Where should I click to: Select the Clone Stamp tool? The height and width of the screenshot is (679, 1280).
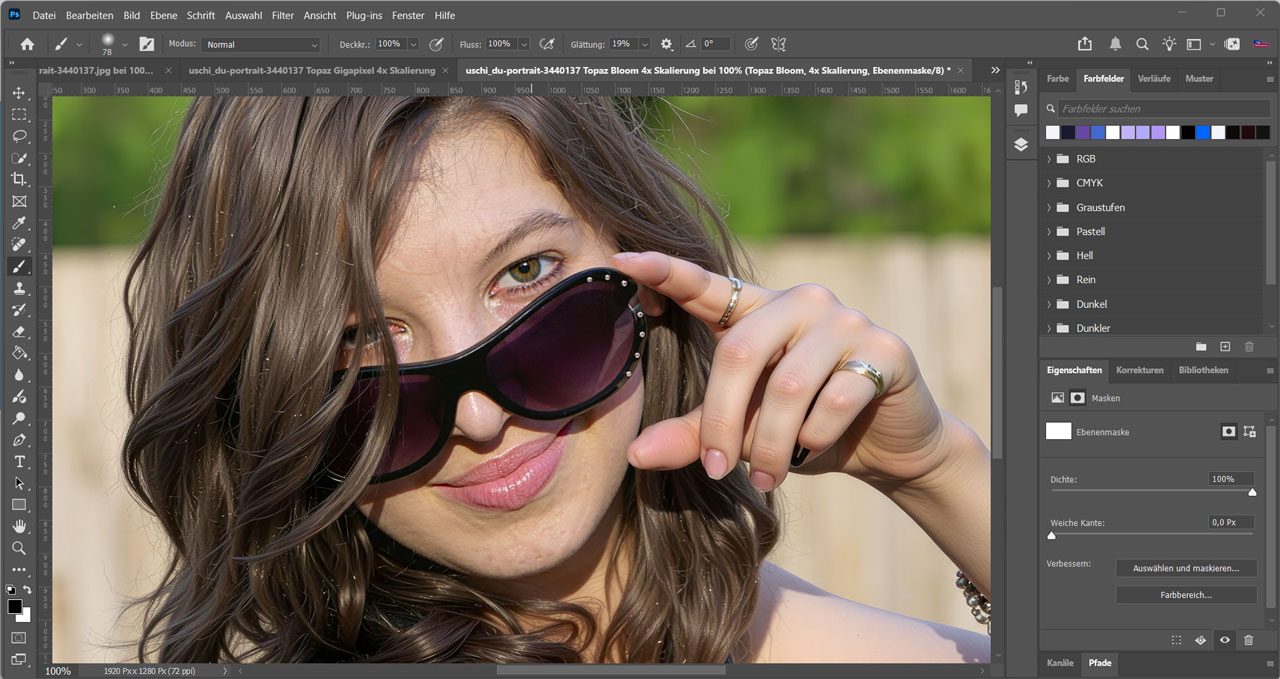click(x=19, y=288)
